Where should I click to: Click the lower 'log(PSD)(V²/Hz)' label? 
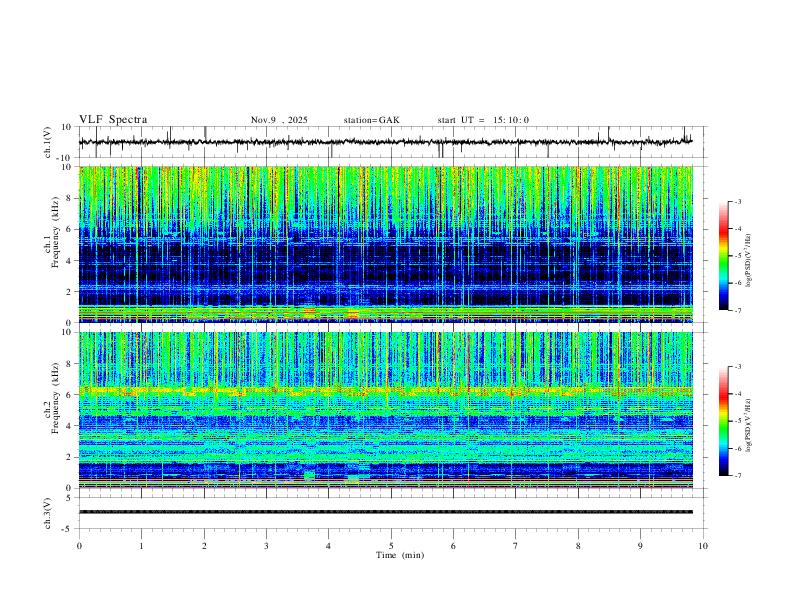click(x=748, y=426)
